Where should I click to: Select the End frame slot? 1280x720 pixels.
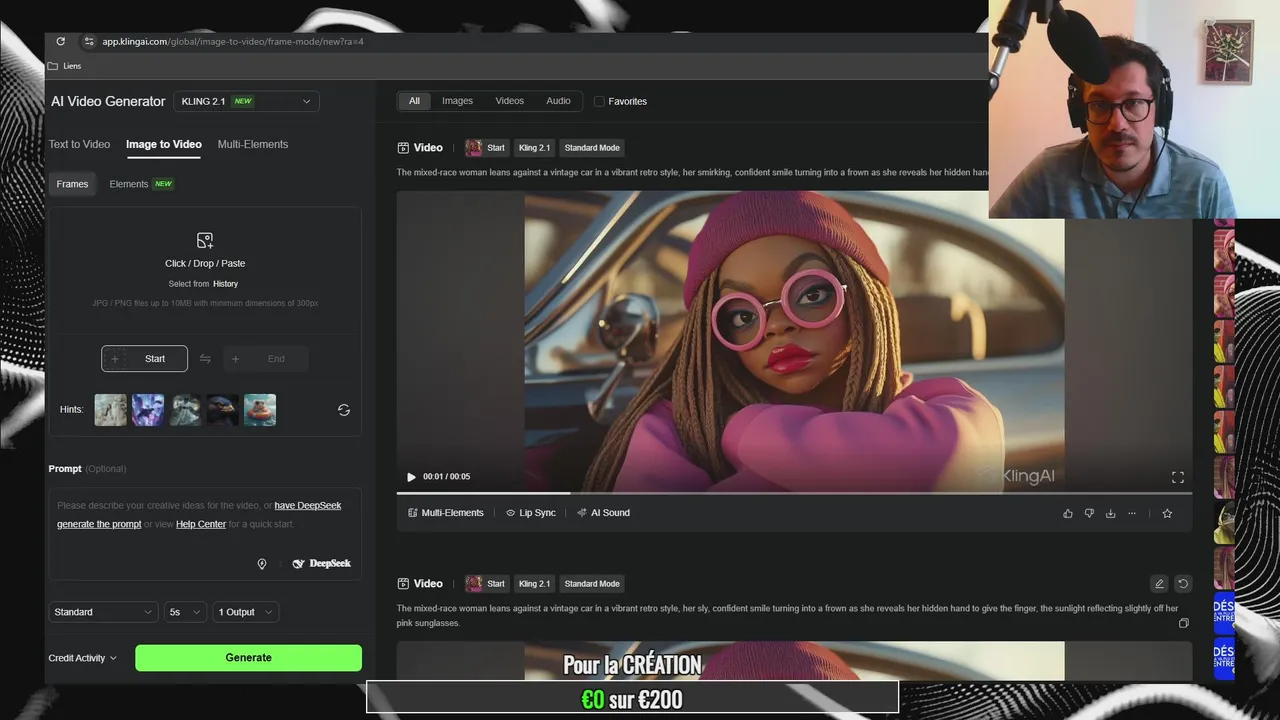click(265, 359)
